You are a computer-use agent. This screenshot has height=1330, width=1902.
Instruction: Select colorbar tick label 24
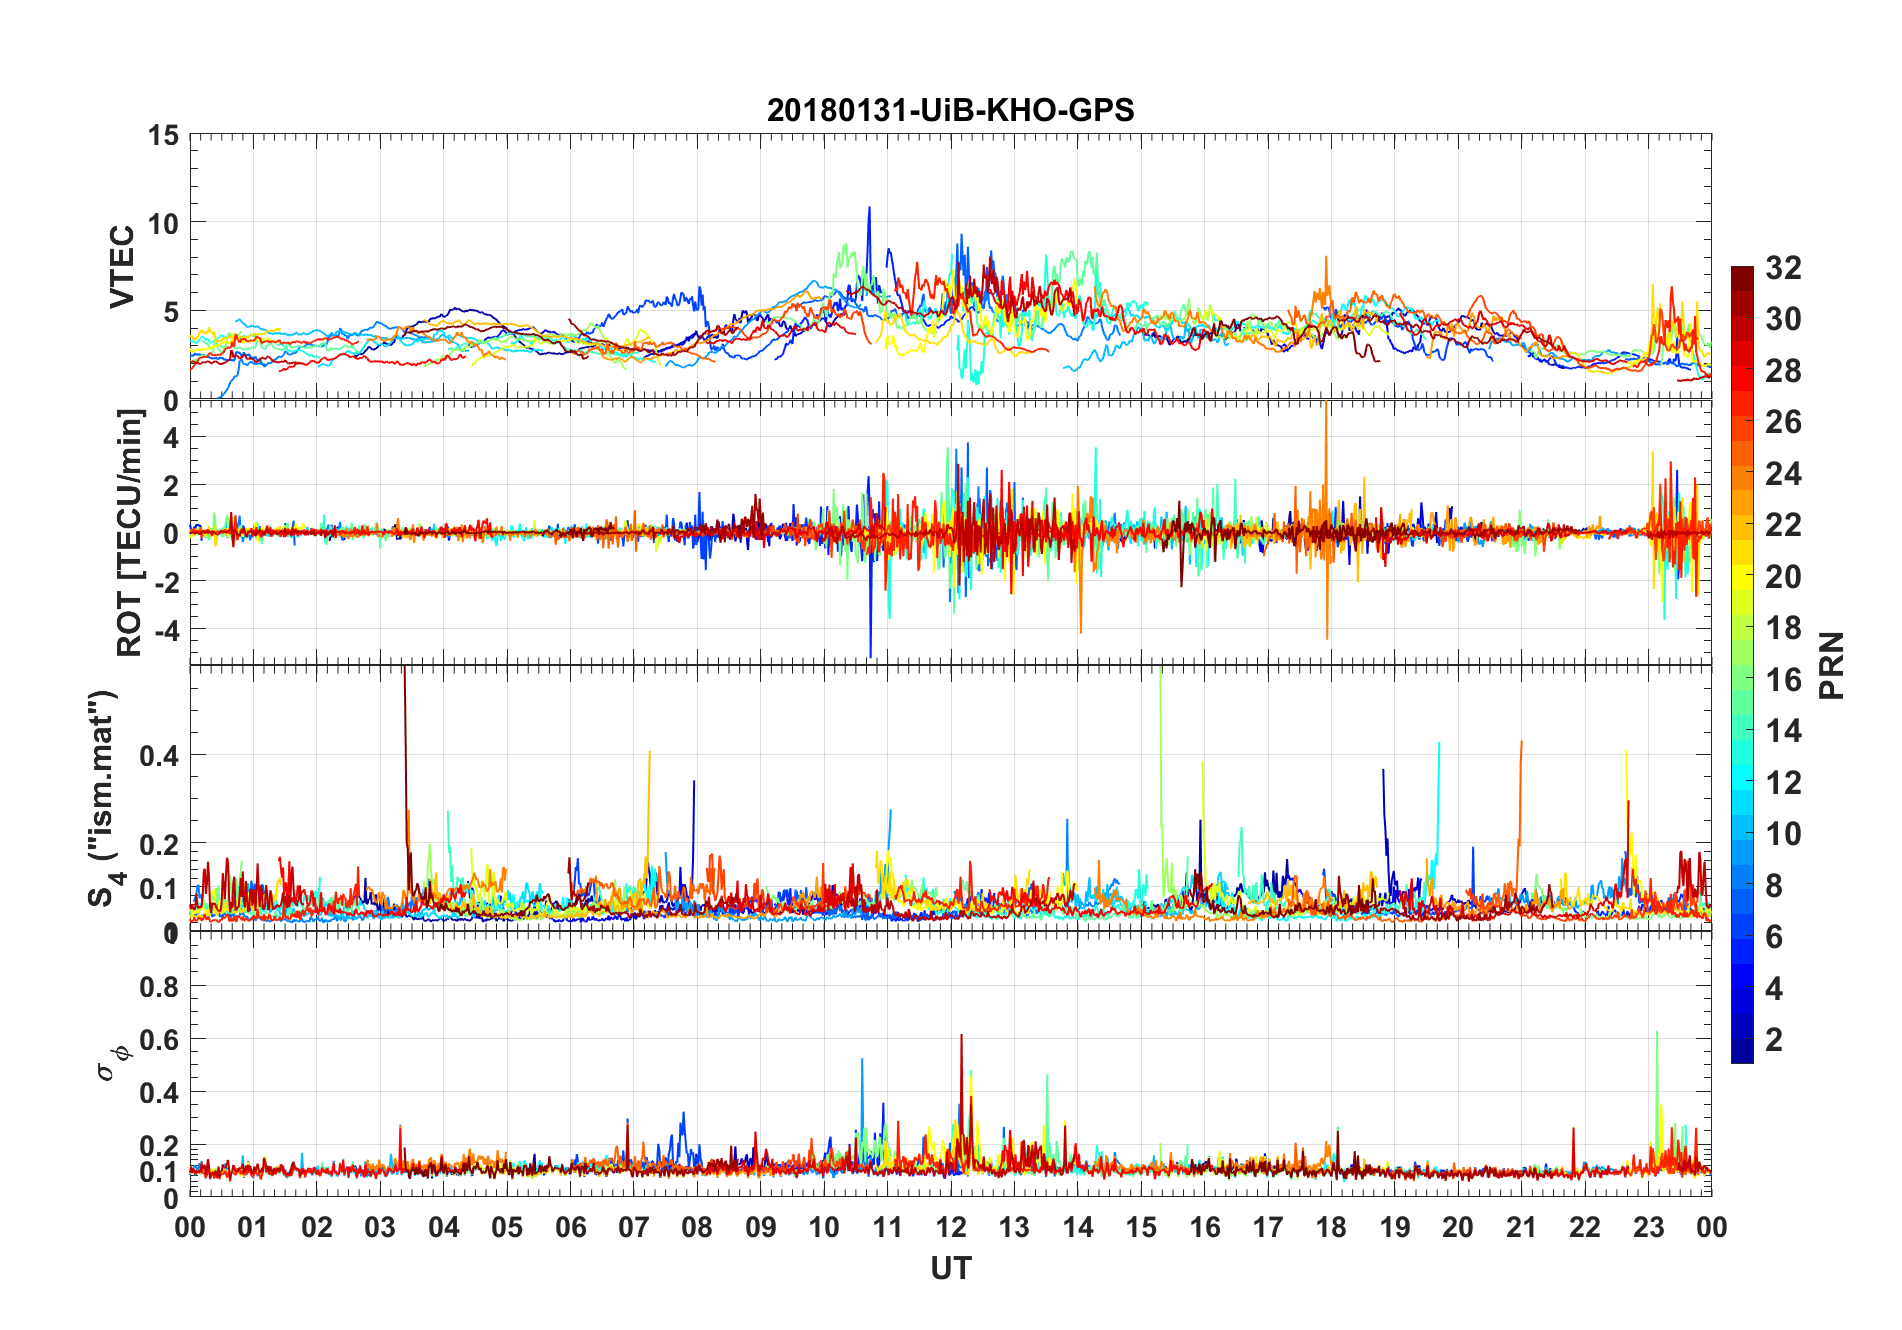click(x=1783, y=473)
